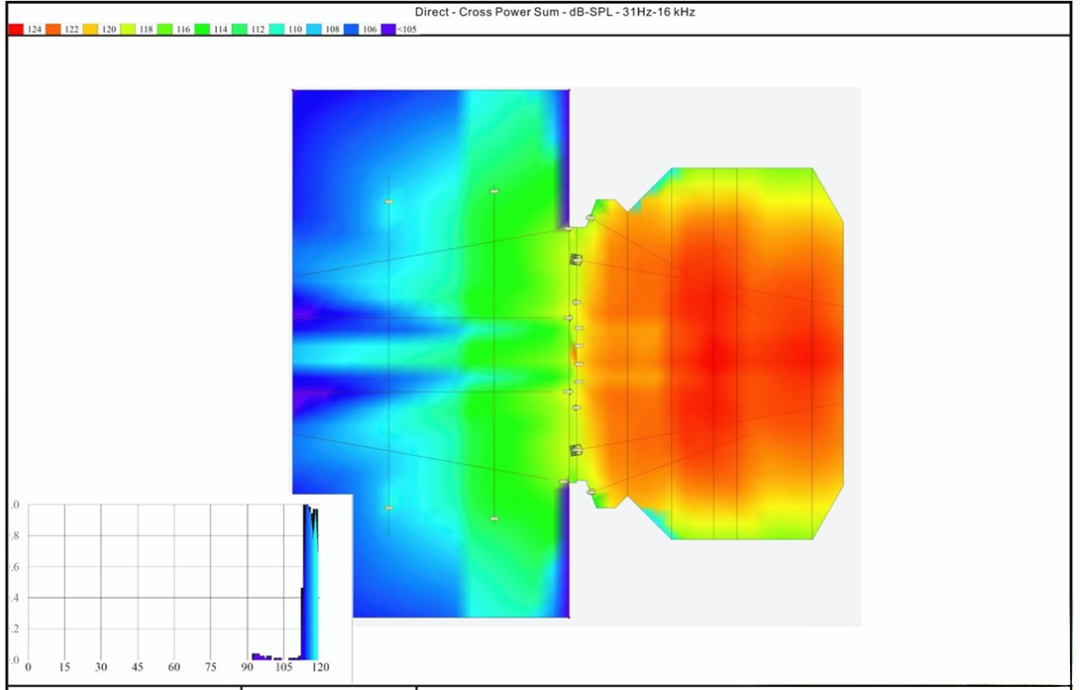Viewport: 1080px width, 690px height.
Task: Click the red 124 dB legend swatch
Action: 16,30
